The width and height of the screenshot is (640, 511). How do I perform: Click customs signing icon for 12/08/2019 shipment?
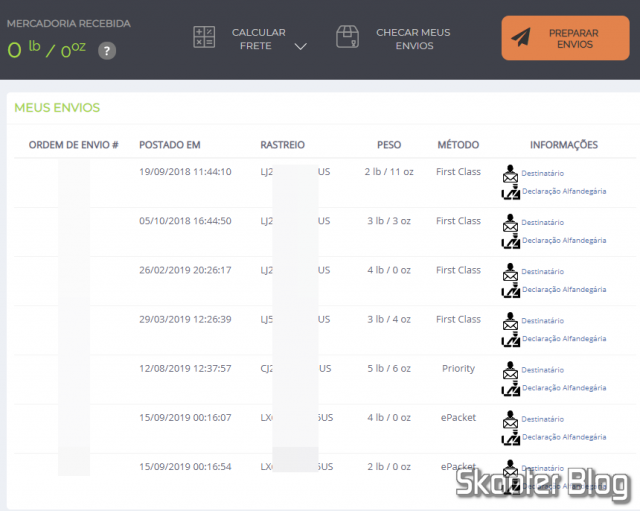(x=511, y=388)
